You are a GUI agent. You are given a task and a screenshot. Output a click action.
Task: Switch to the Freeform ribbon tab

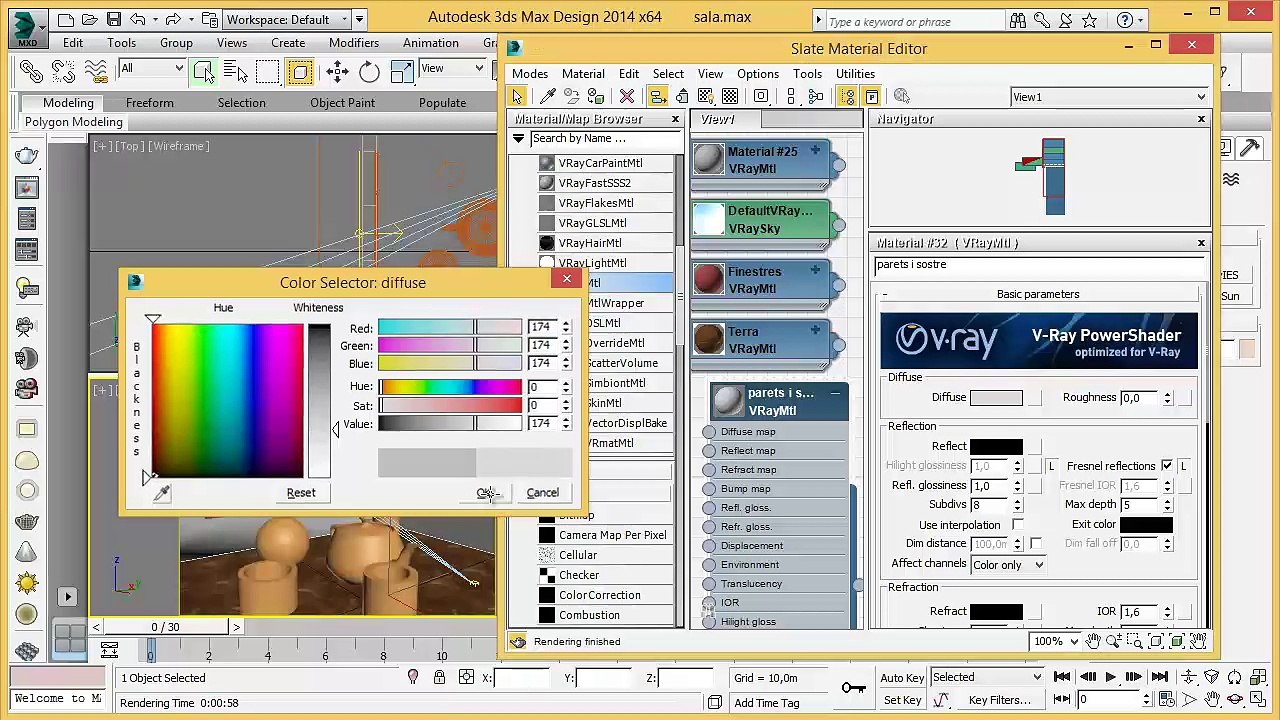point(150,103)
